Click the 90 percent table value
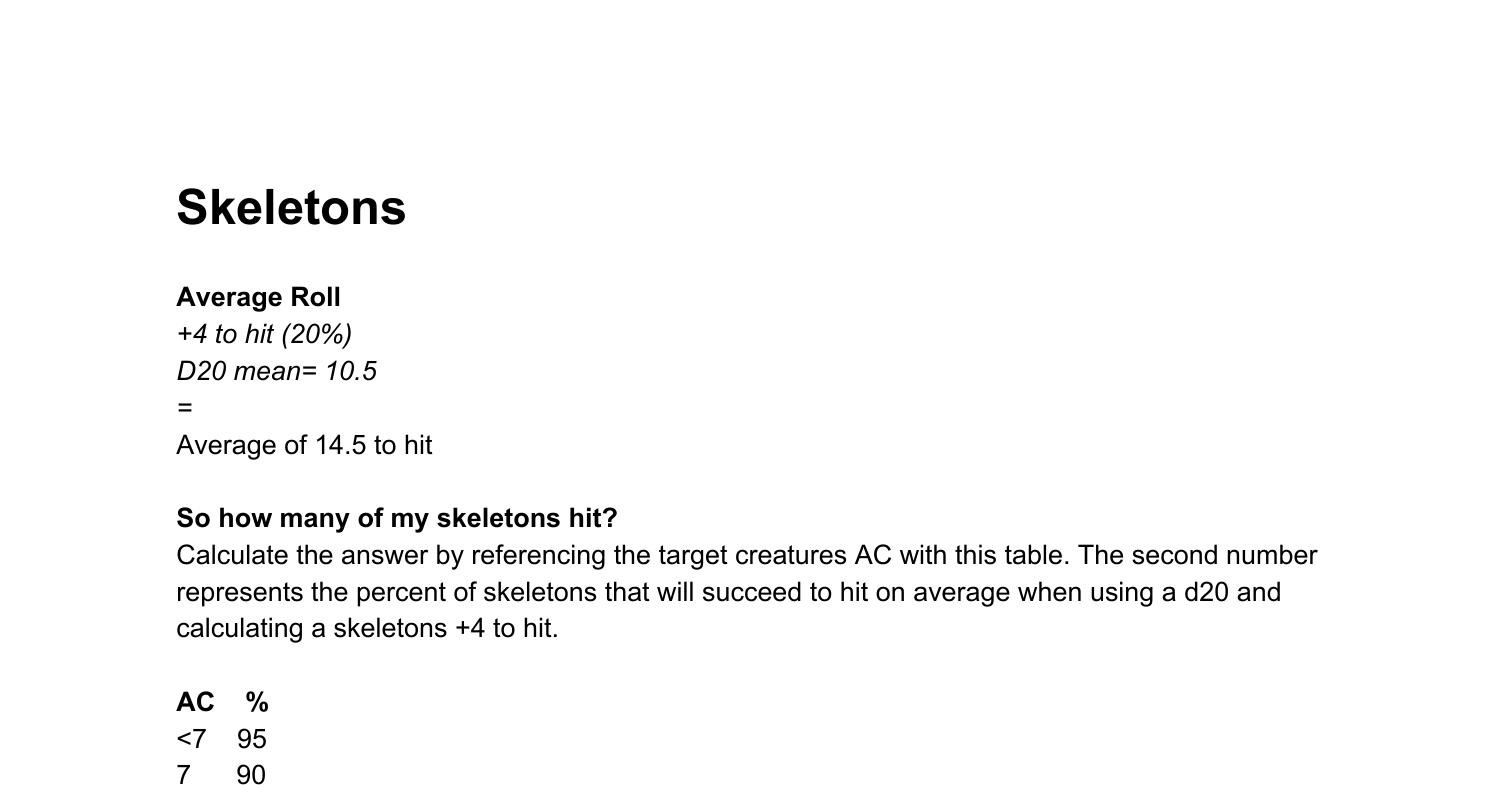 tap(251, 775)
